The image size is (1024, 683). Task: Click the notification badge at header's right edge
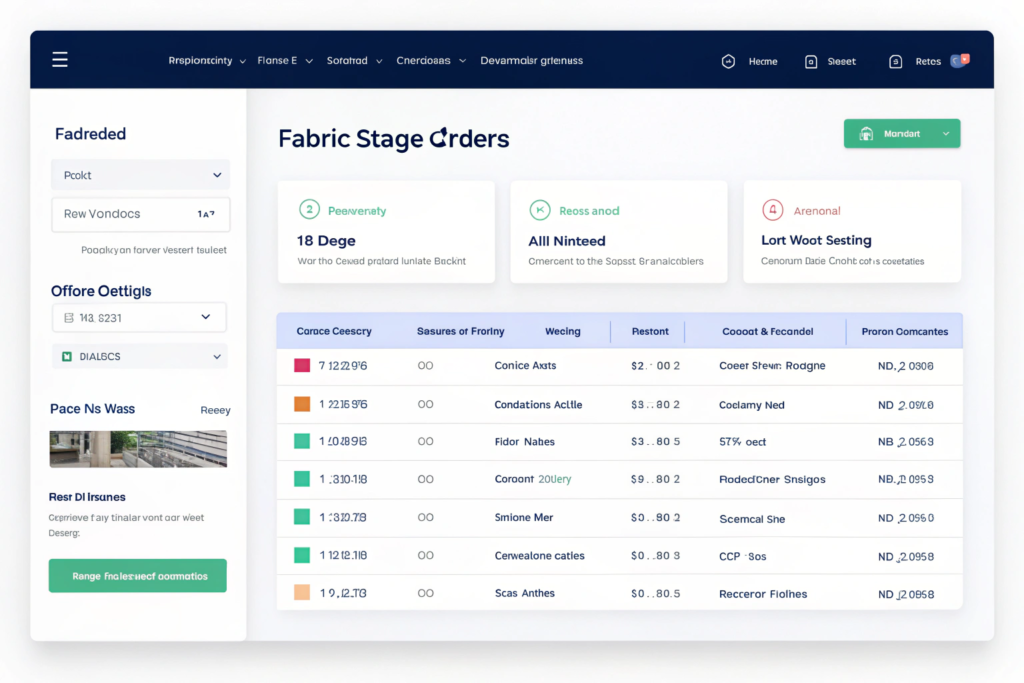coord(958,61)
